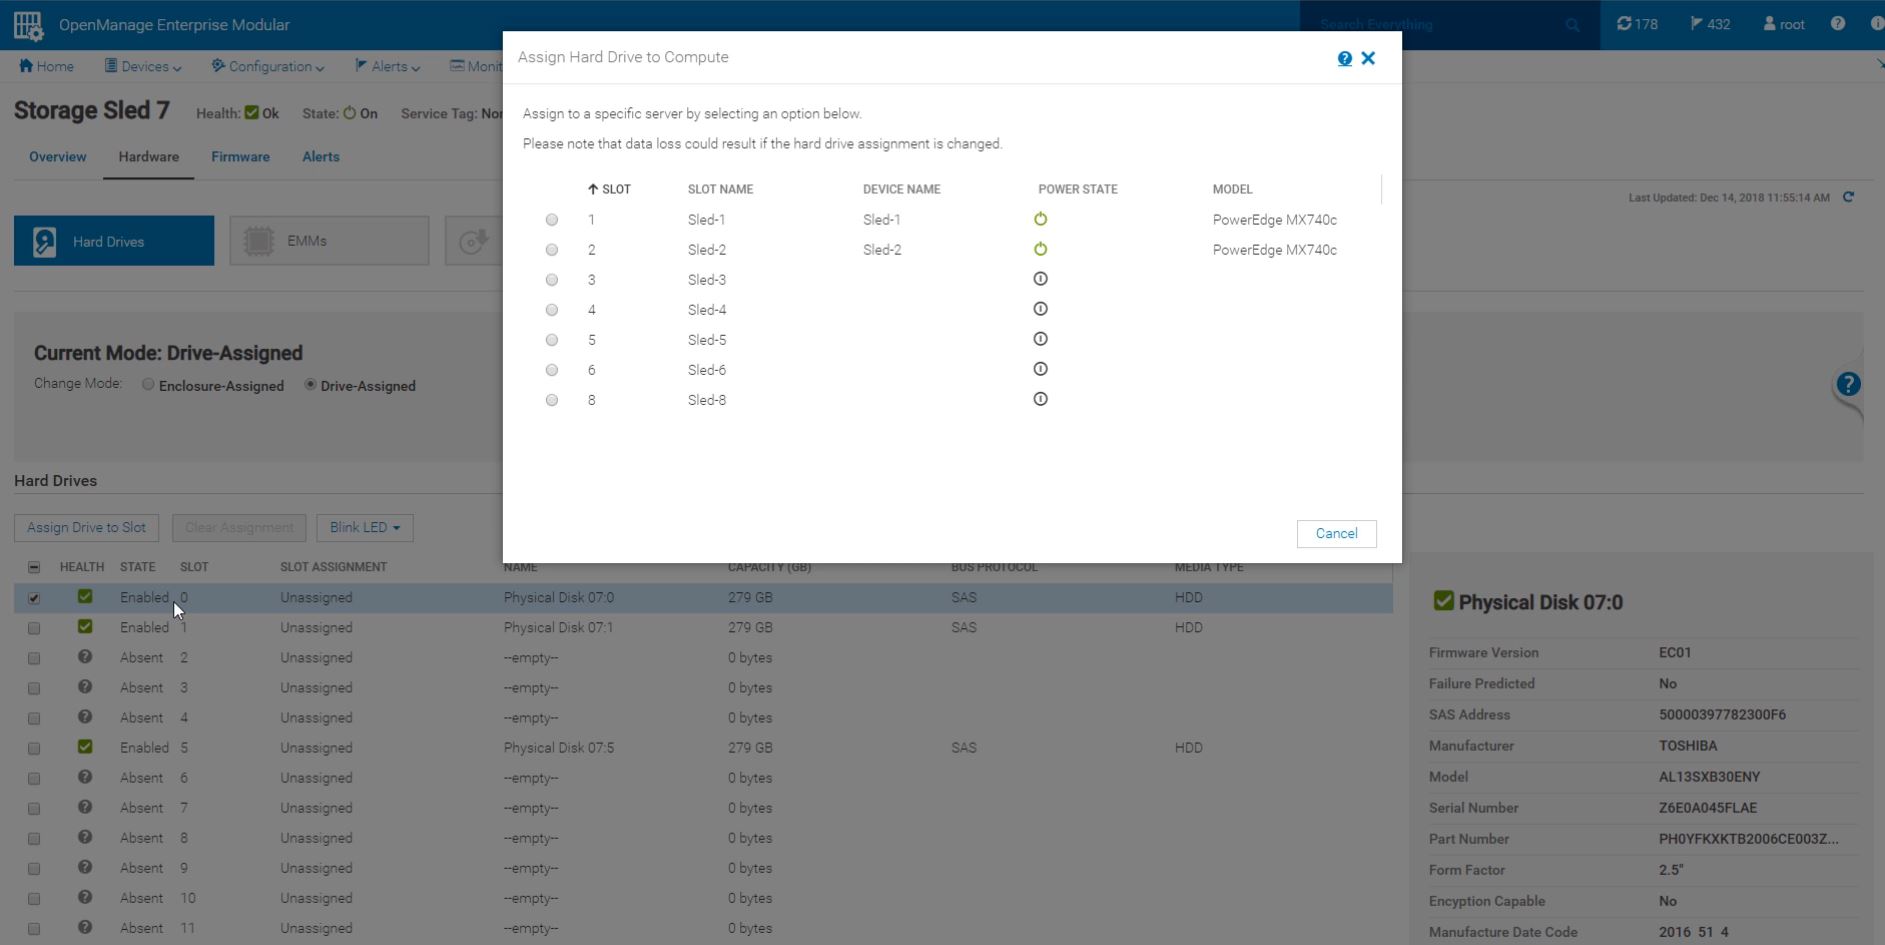Screen dimensions: 1885x945
Task: Click the Hard Drives tile
Action: 114,241
